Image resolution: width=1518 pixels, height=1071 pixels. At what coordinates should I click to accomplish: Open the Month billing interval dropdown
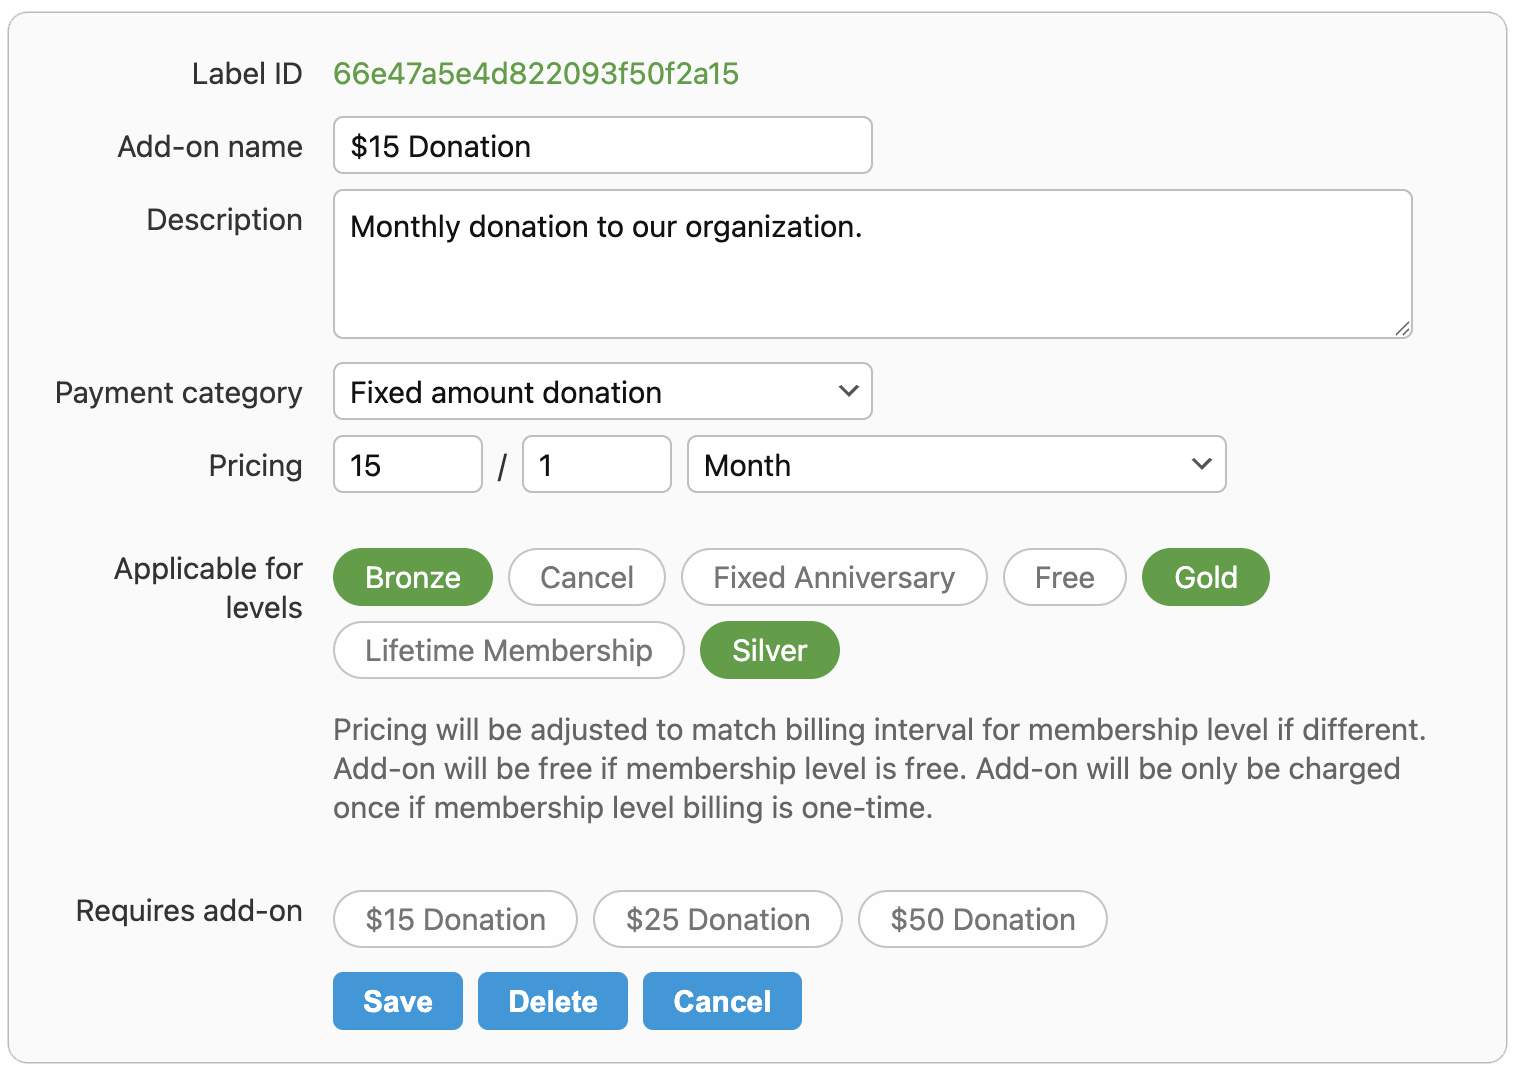(956, 464)
